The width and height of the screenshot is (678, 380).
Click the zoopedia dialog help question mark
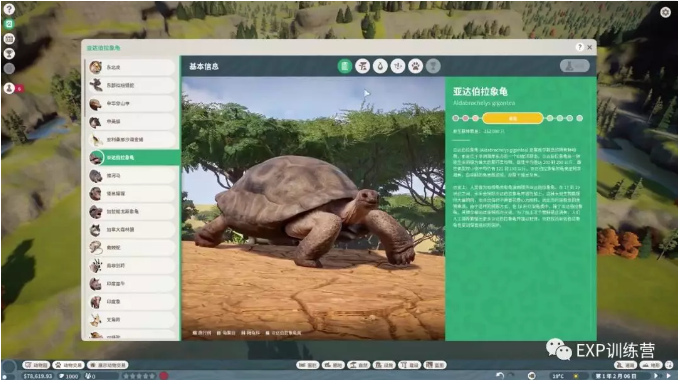[x=579, y=47]
